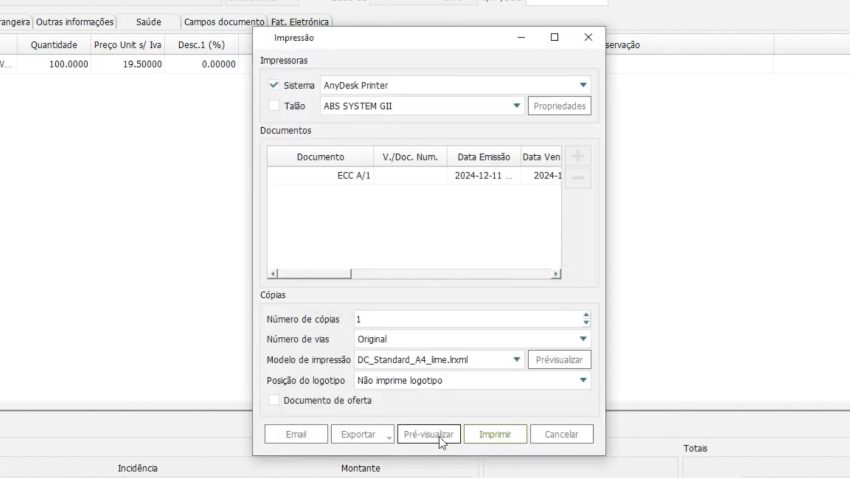This screenshot has width=850, height=478.
Task: Open the Campos documento tab
Action: (x=224, y=21)
